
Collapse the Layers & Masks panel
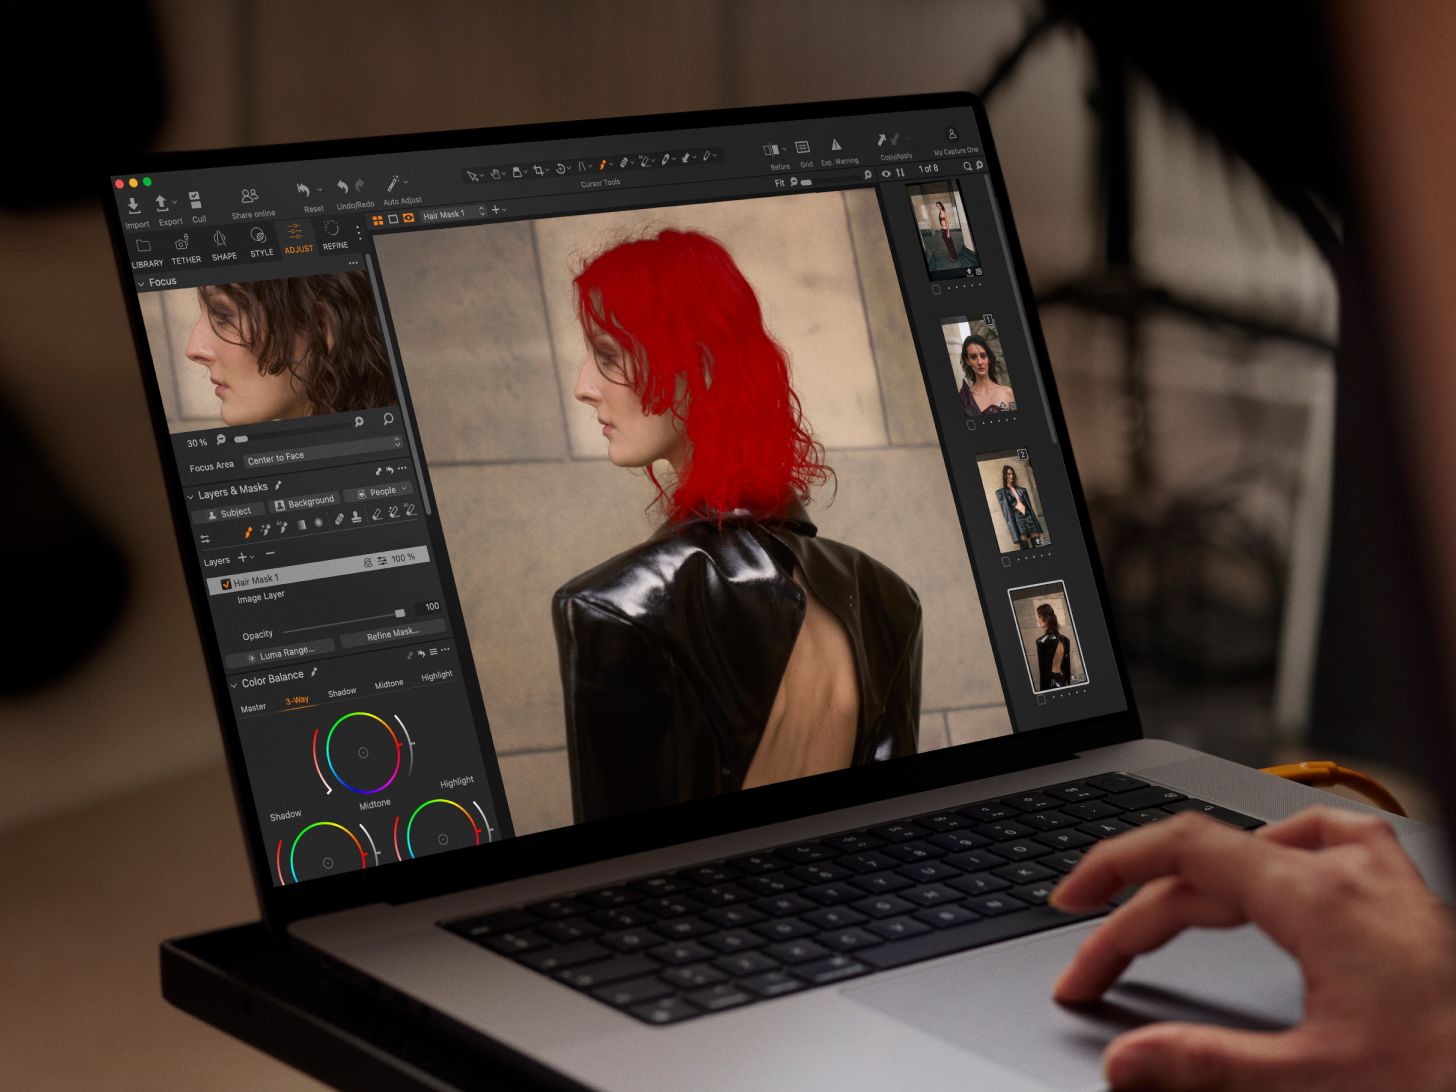pyautogui.click(x=190, y=496)
